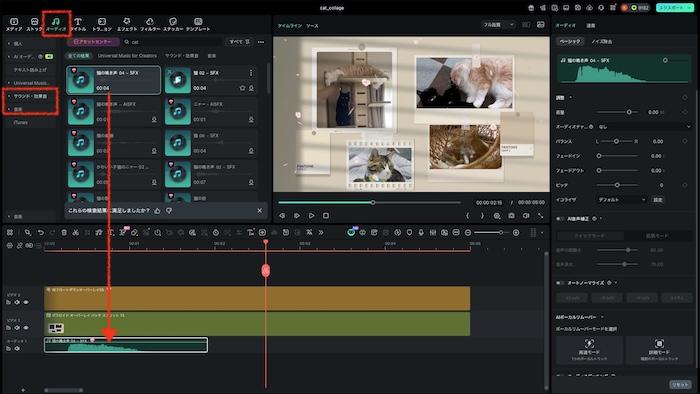The image size is (700, 394).
Task: Click the equalizer 設定 button
Action: 658,200
